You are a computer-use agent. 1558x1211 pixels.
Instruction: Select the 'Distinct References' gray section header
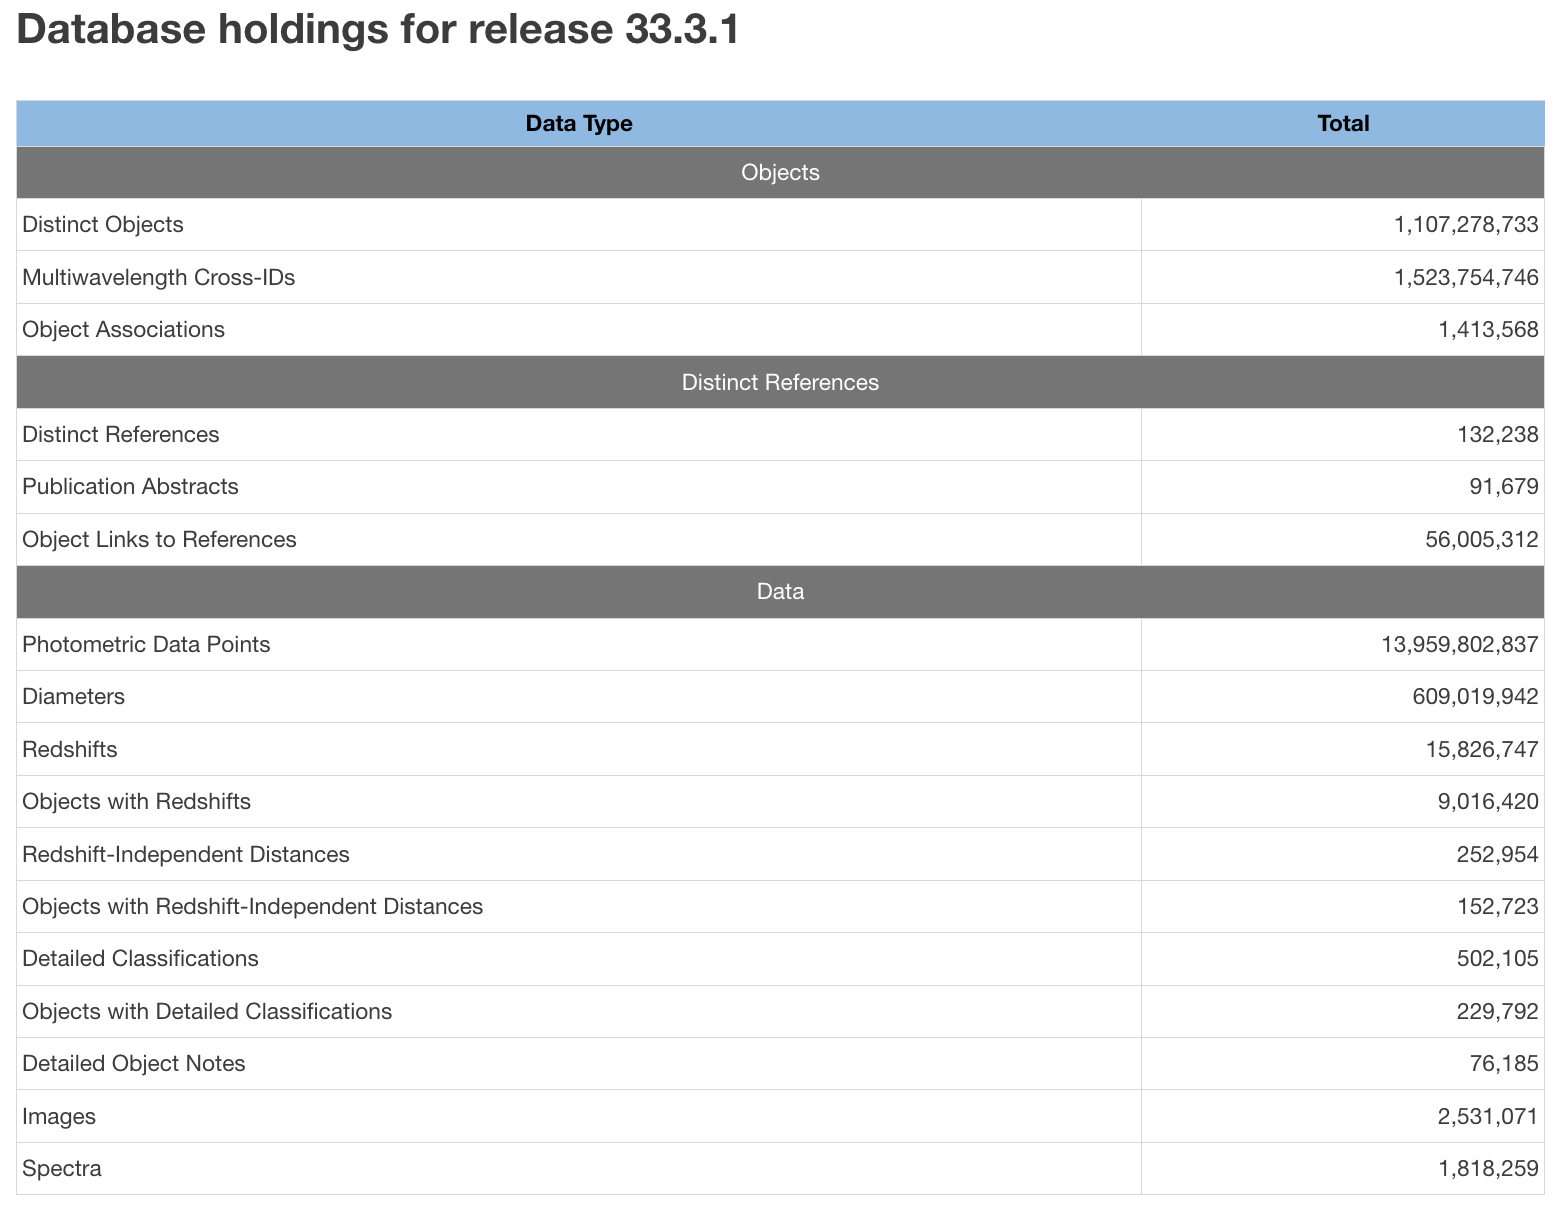tap(780, 383)
